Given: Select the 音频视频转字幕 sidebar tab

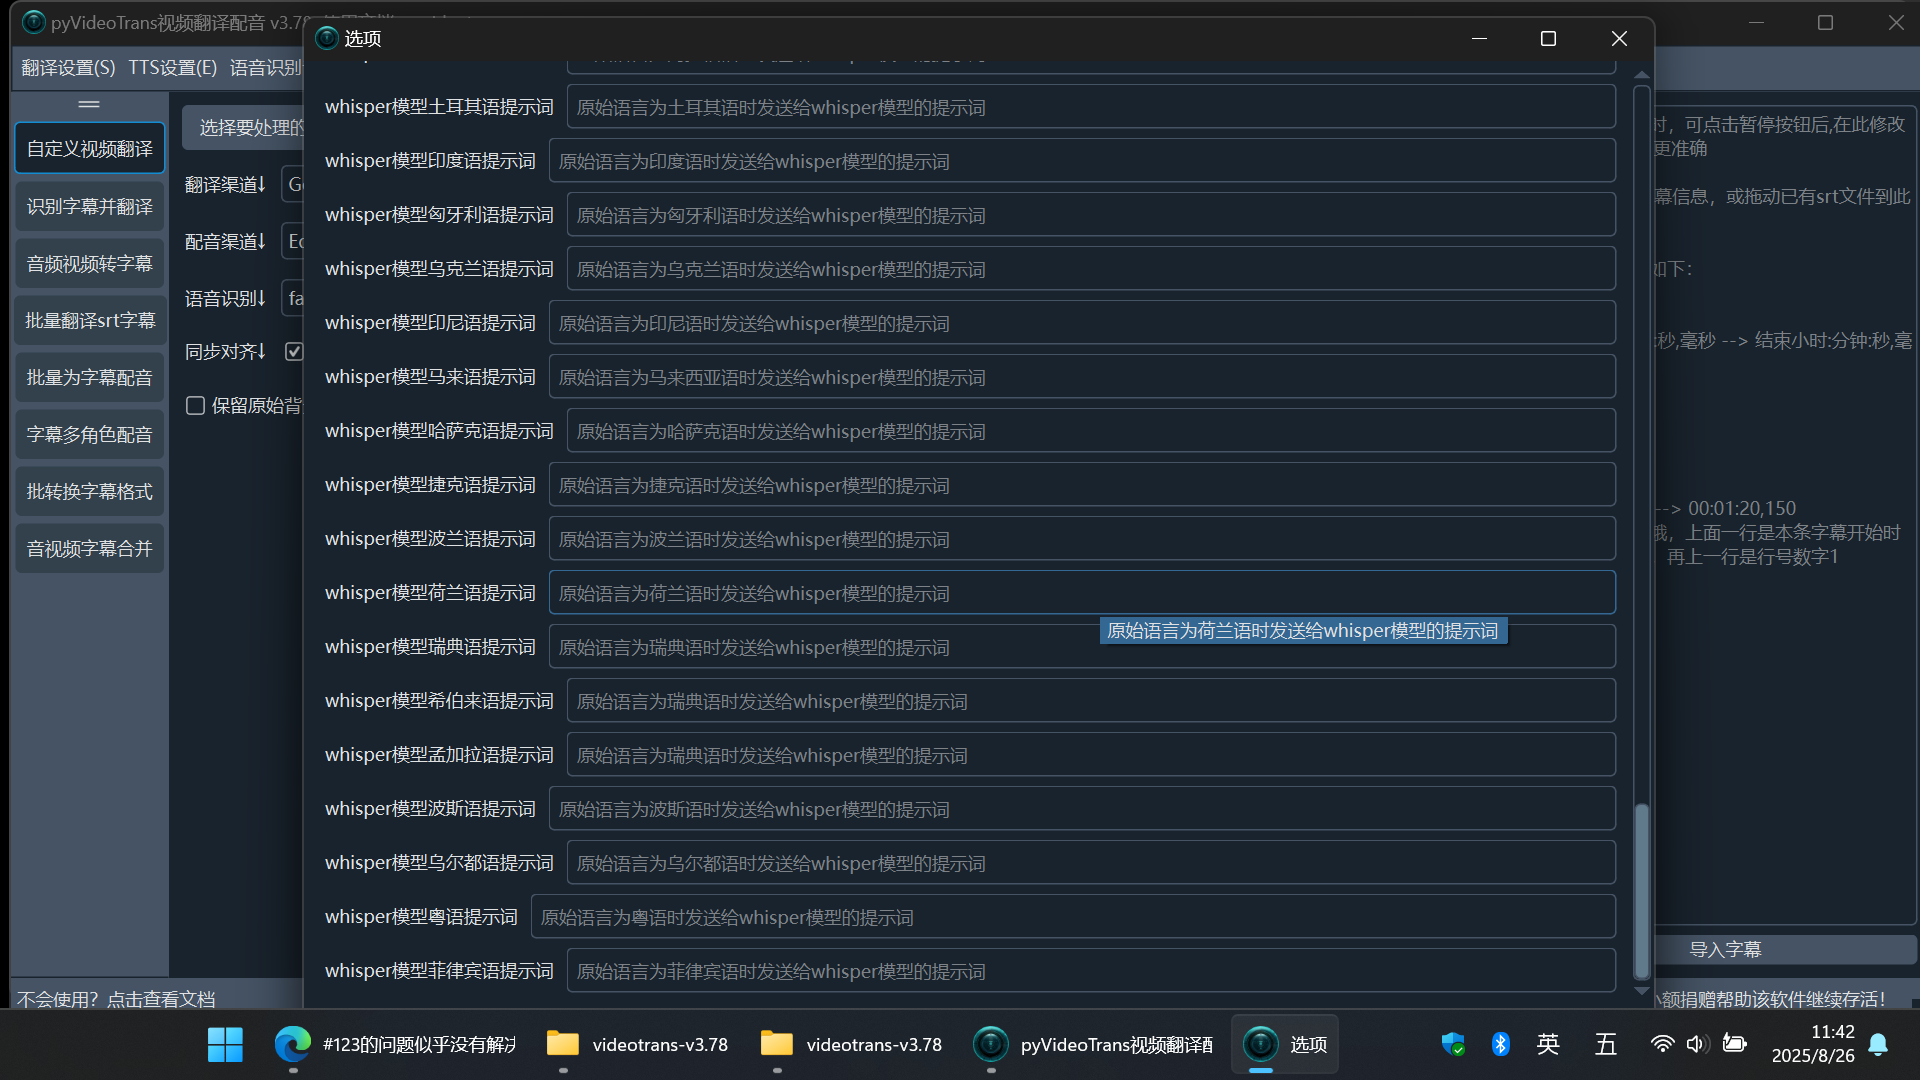Looking at the screenshot, I should coord(90,263).
